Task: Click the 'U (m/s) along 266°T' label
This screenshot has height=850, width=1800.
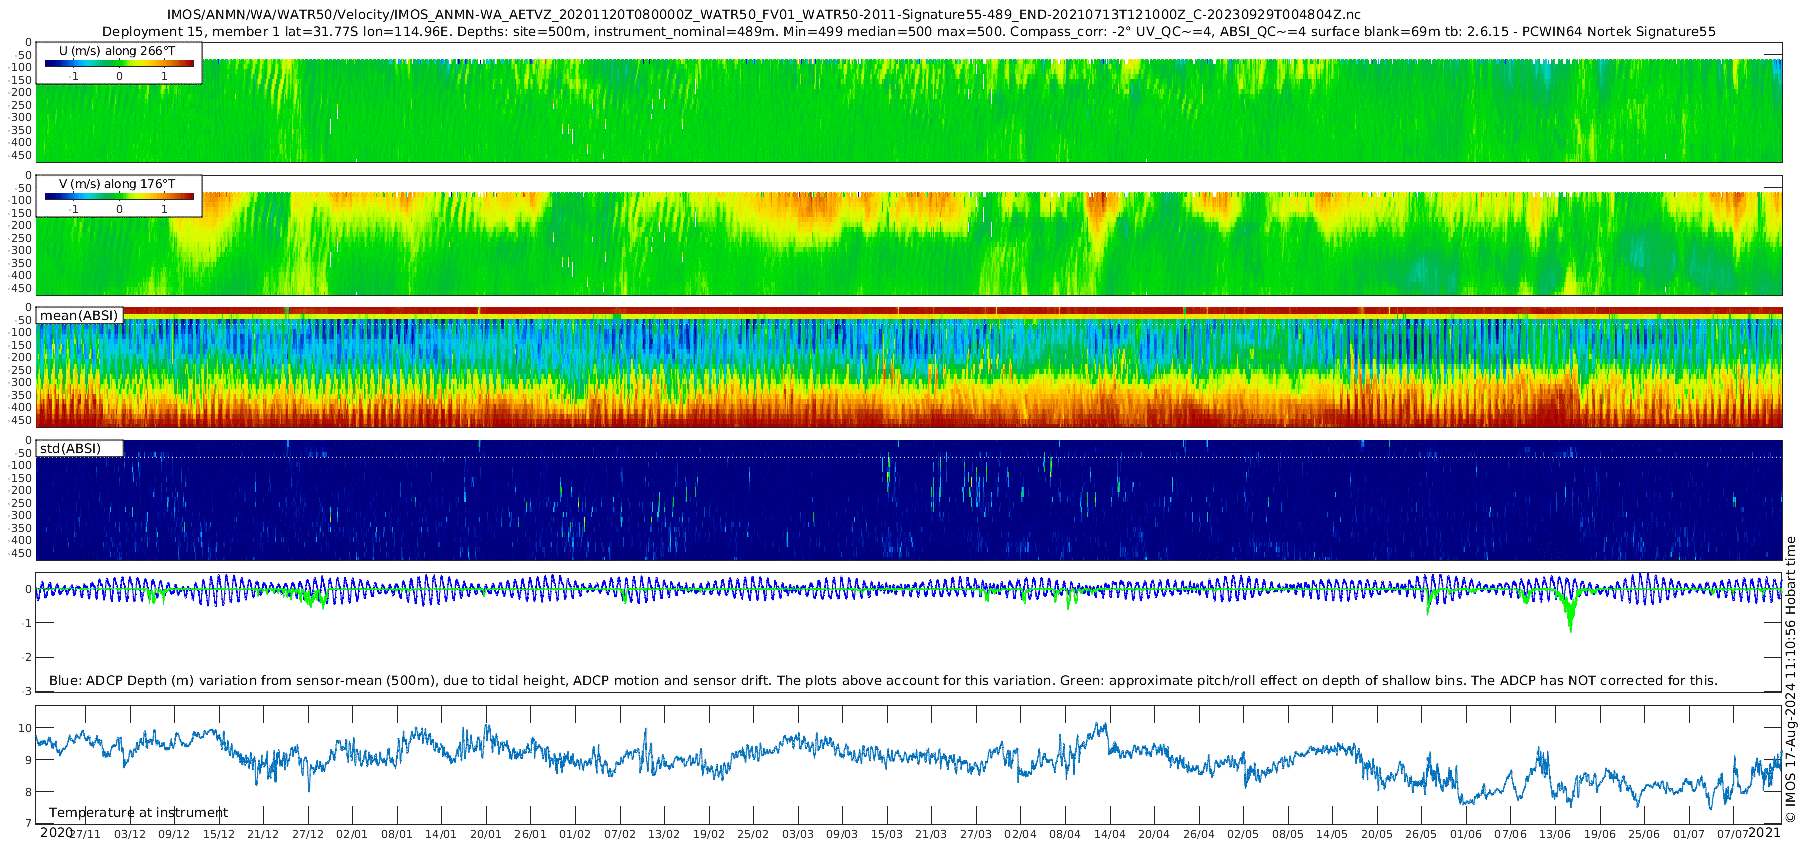Action: point(117,50)
